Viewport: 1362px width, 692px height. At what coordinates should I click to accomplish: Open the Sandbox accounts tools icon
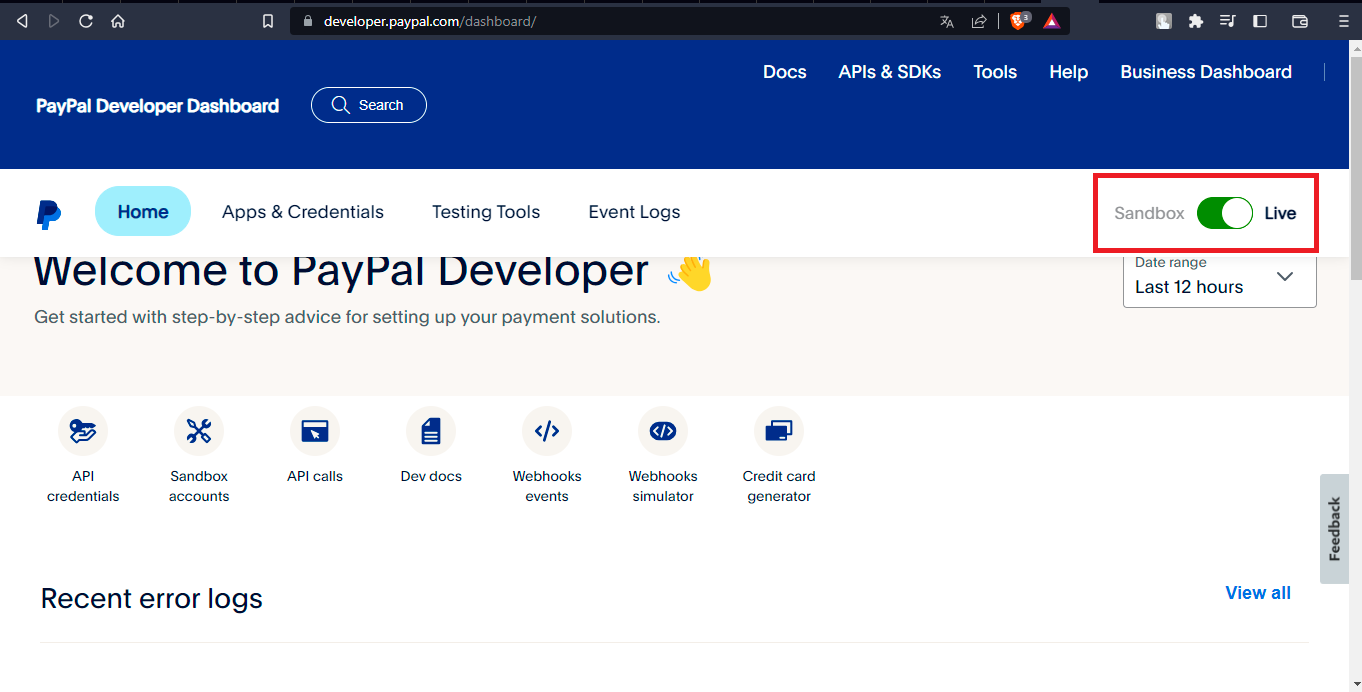click(199, 431)
